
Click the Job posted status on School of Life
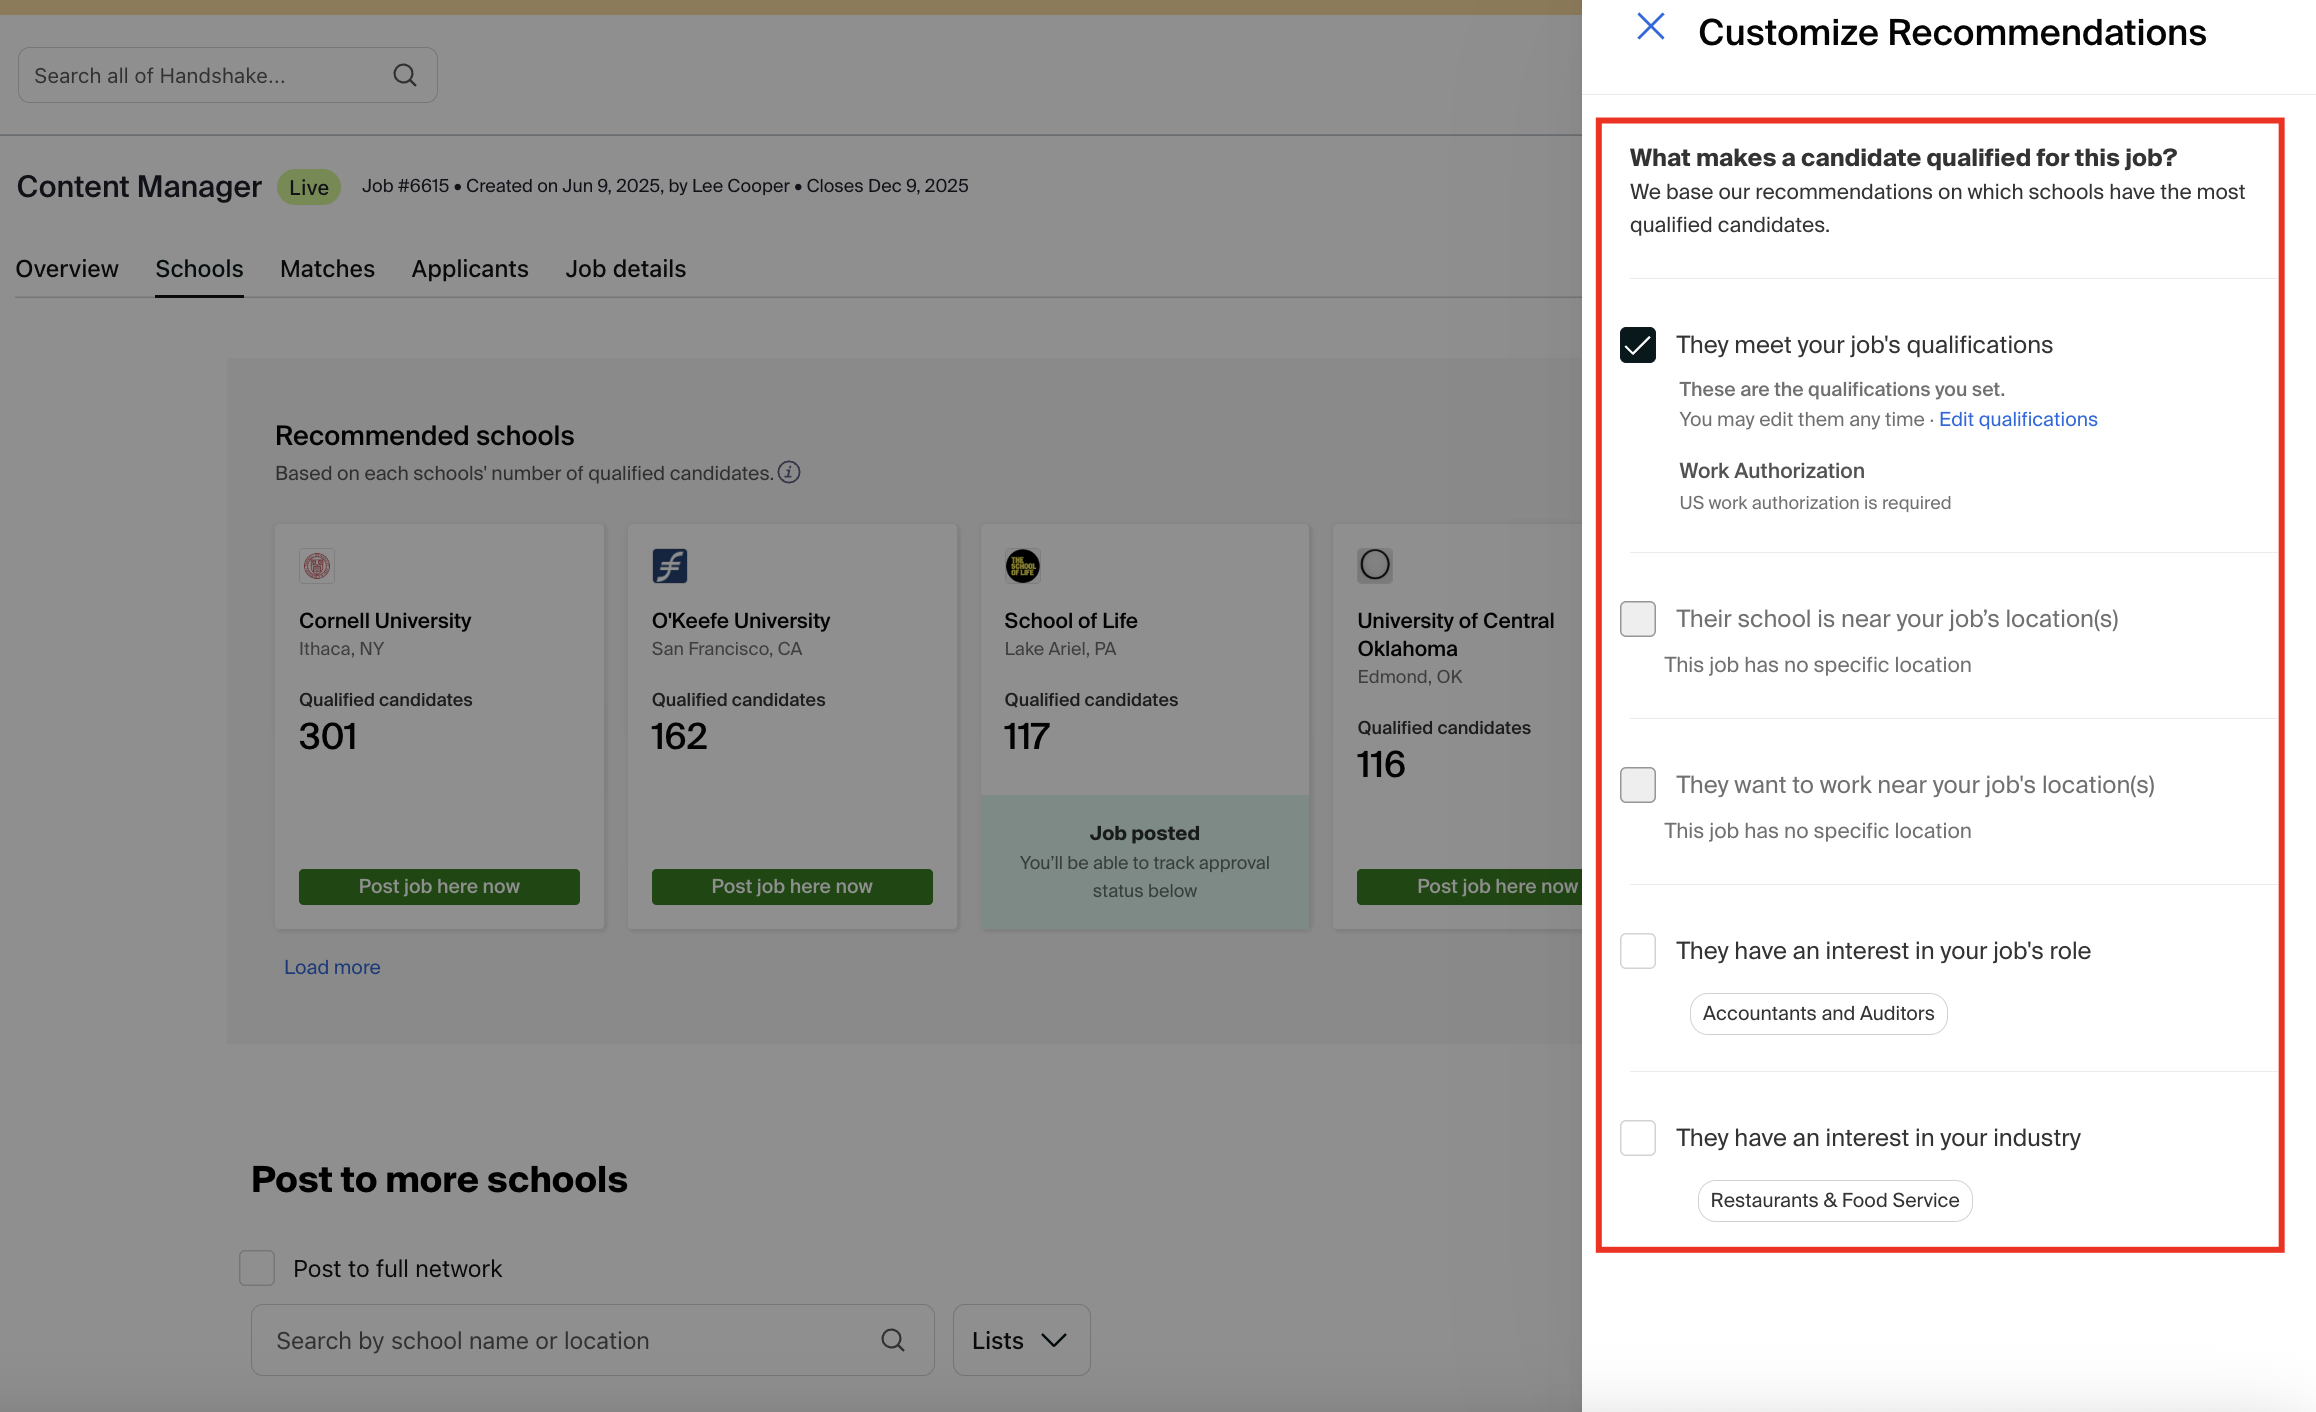(x=1145, y=833)
